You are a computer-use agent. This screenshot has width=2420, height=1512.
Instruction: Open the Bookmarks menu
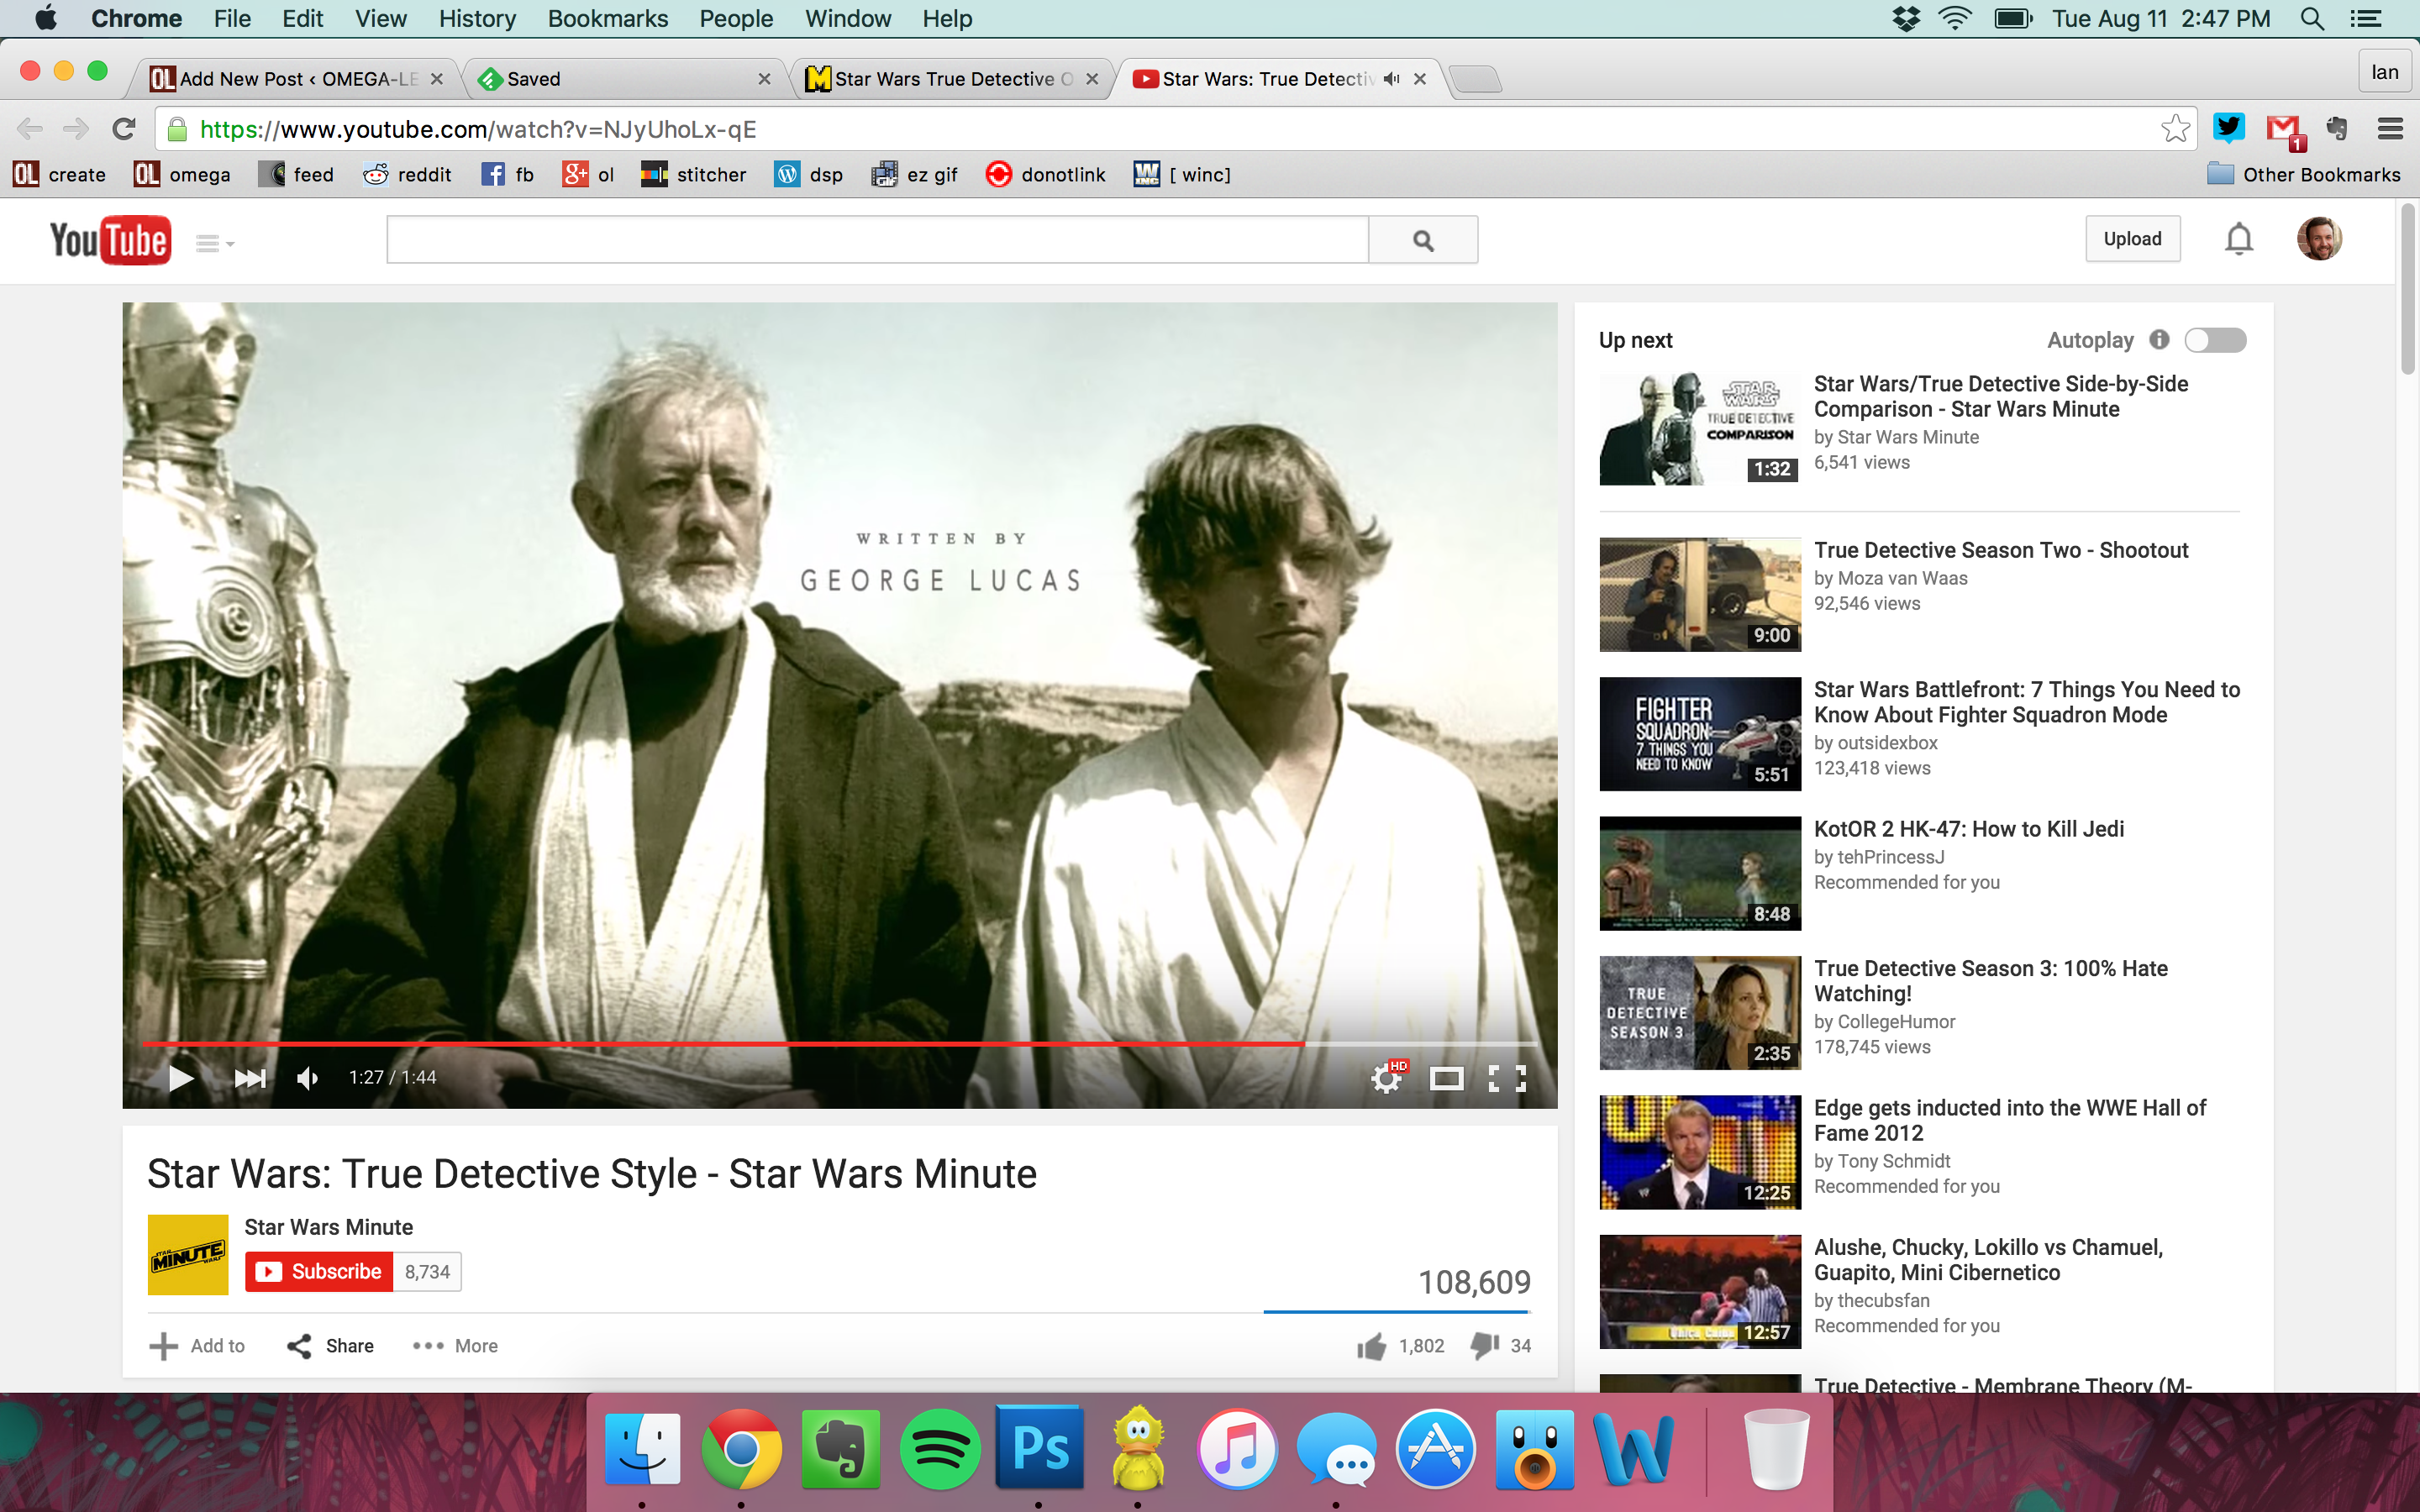click(607, 18)
